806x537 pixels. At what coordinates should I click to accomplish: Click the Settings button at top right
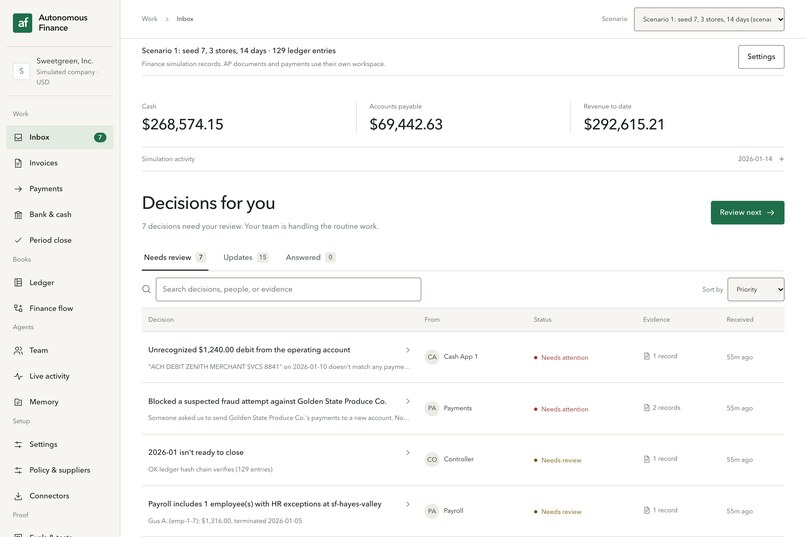(761, 57)
